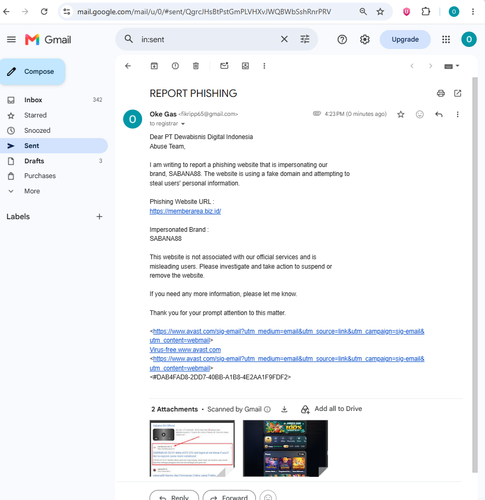
Task: Open the site information icon in address bar
Action: [x=67, y=12]
